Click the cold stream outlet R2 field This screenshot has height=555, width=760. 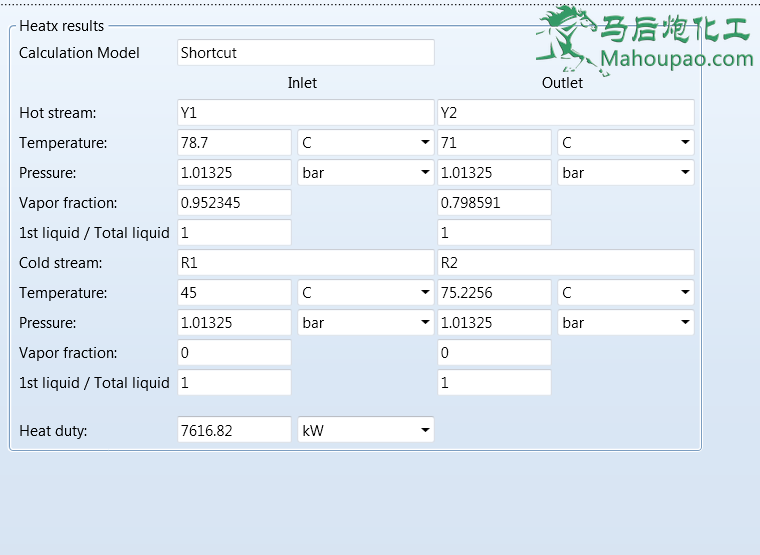pos(565,263)
